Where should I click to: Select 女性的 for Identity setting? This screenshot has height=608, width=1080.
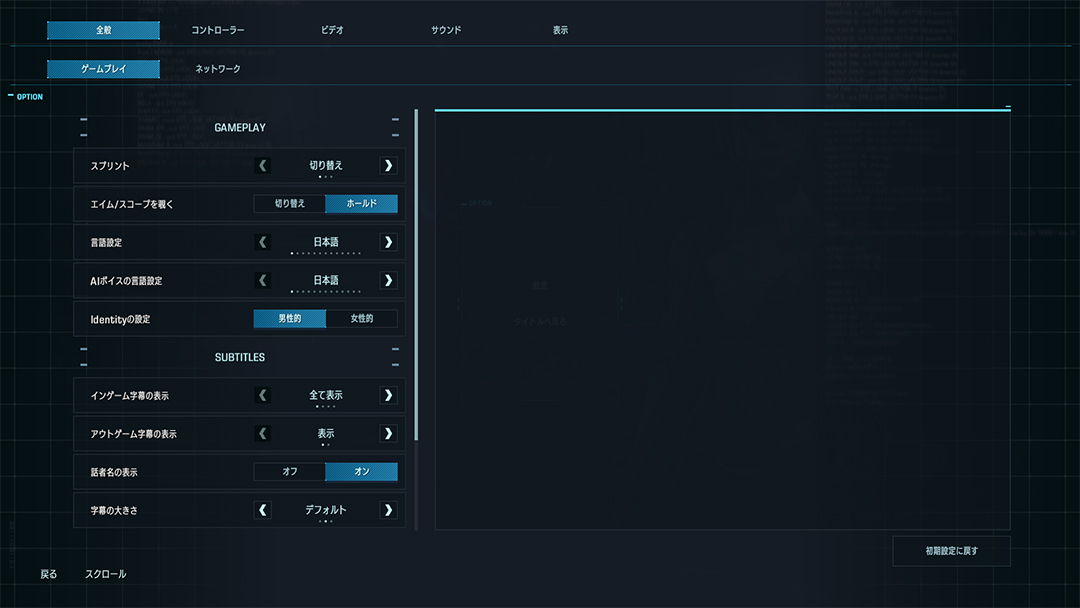pyautogui.click(x=361, y=319)
